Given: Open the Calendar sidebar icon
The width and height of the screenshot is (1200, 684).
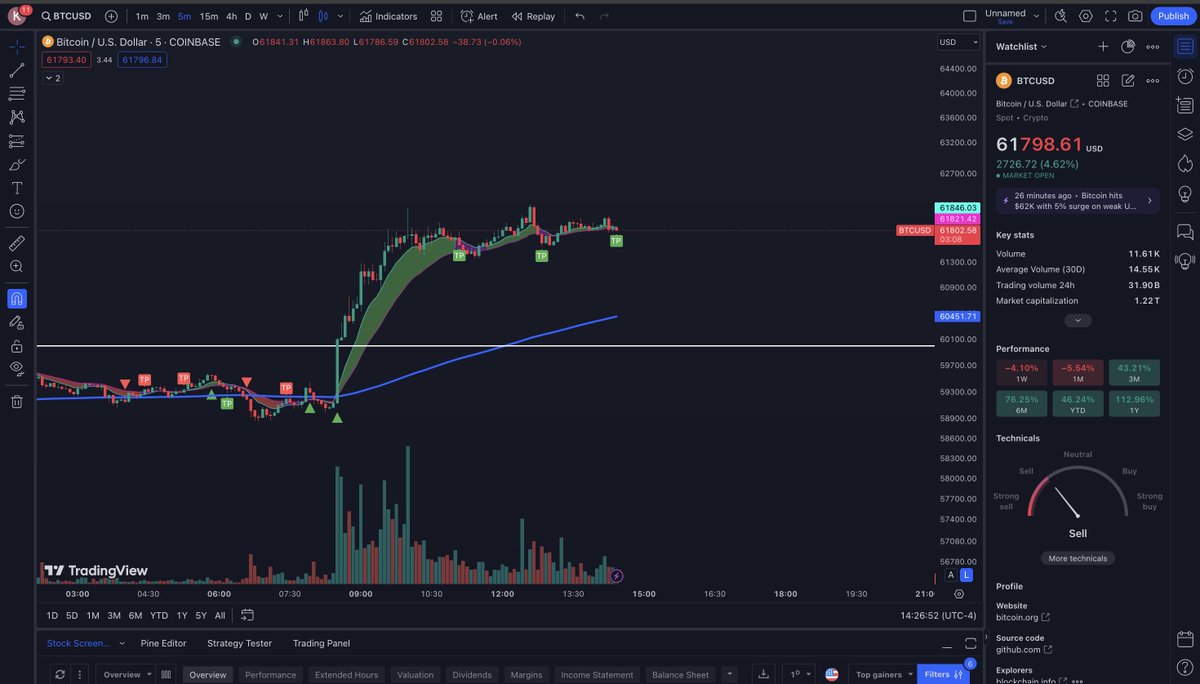Looking at the screenshot, I should coord(1185,638).
